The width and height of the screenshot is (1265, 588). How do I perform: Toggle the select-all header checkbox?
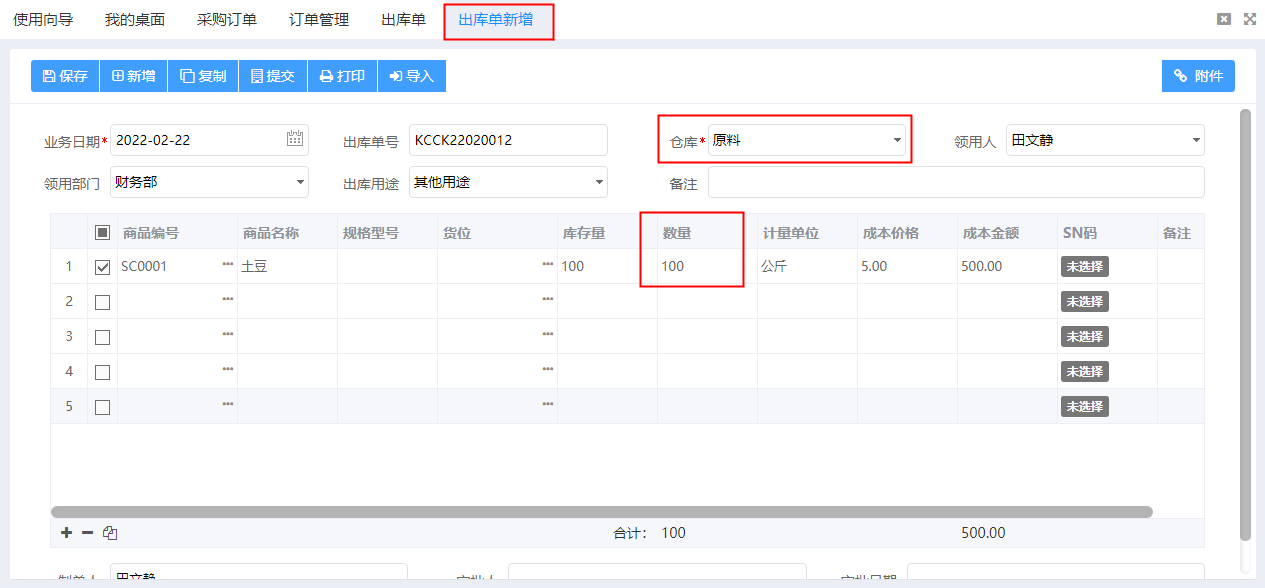101,231
